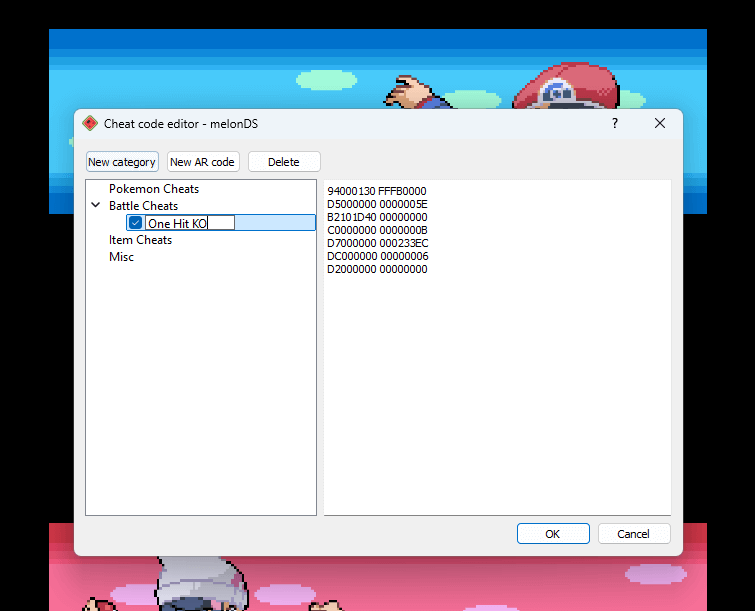Image resolution: width=755 pixels, height=611 pixels.
Task: Click inside the One Hit KO name field
Action: (190, 223)
